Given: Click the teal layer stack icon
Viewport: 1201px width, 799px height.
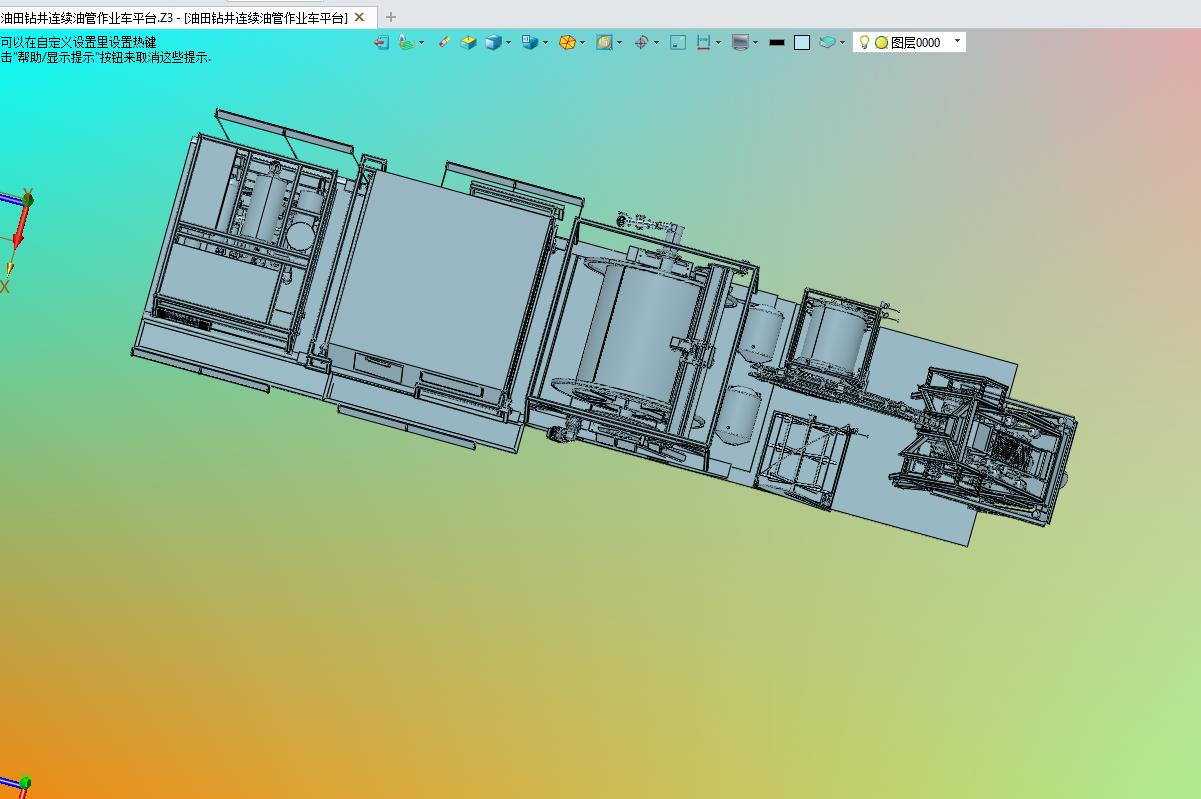Looking at the screenshot, I should pos(827,43).
